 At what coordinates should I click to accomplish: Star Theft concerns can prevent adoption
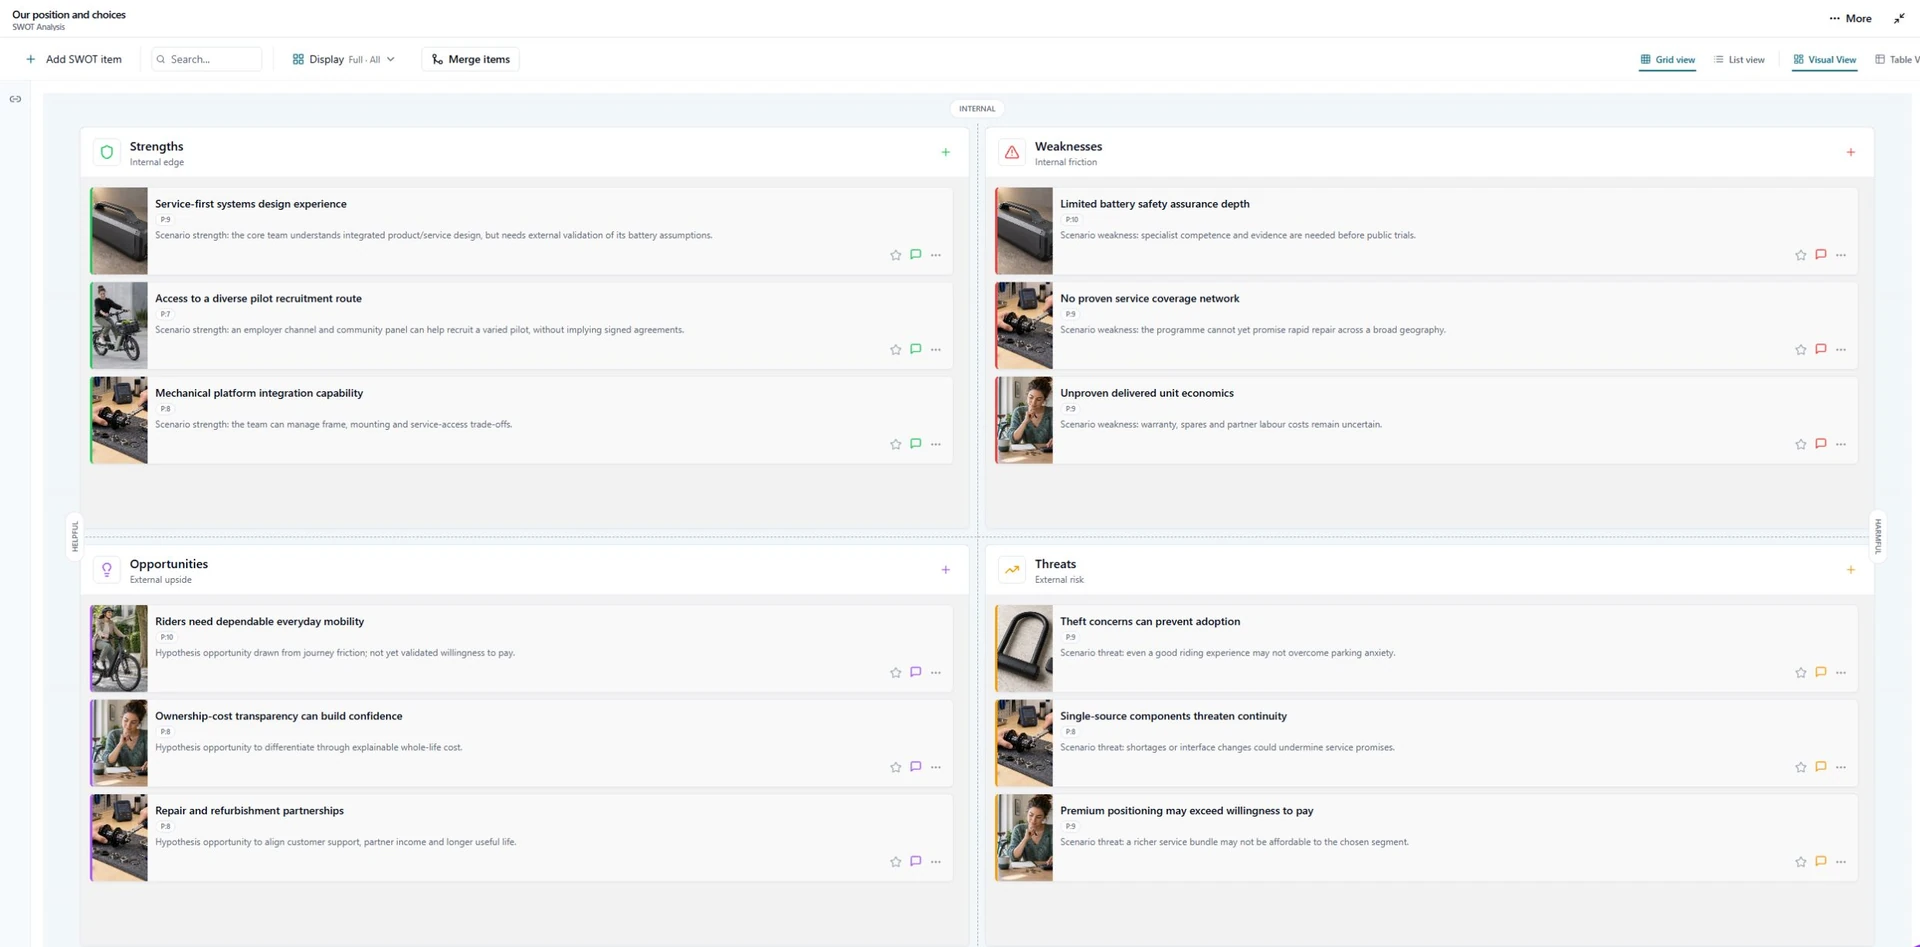point(1800,673)
